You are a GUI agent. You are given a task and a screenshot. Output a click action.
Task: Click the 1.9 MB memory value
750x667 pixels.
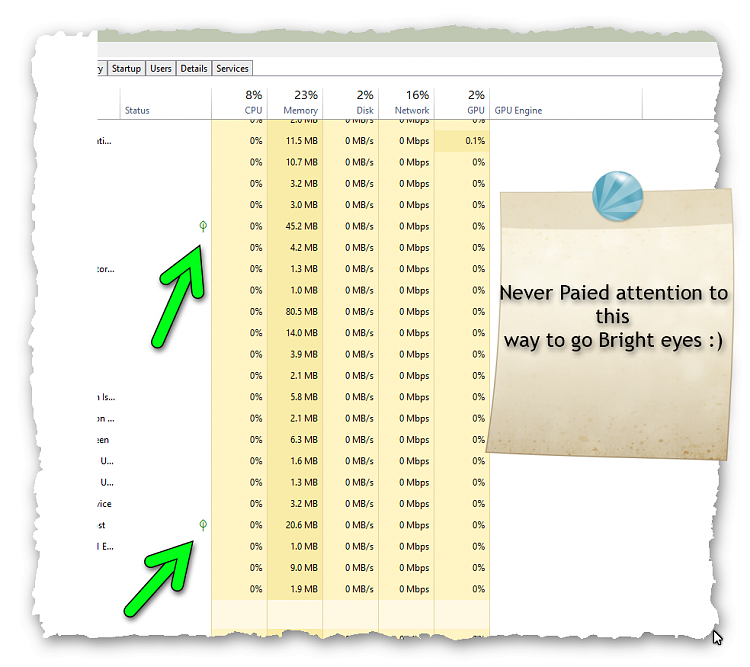304,589
